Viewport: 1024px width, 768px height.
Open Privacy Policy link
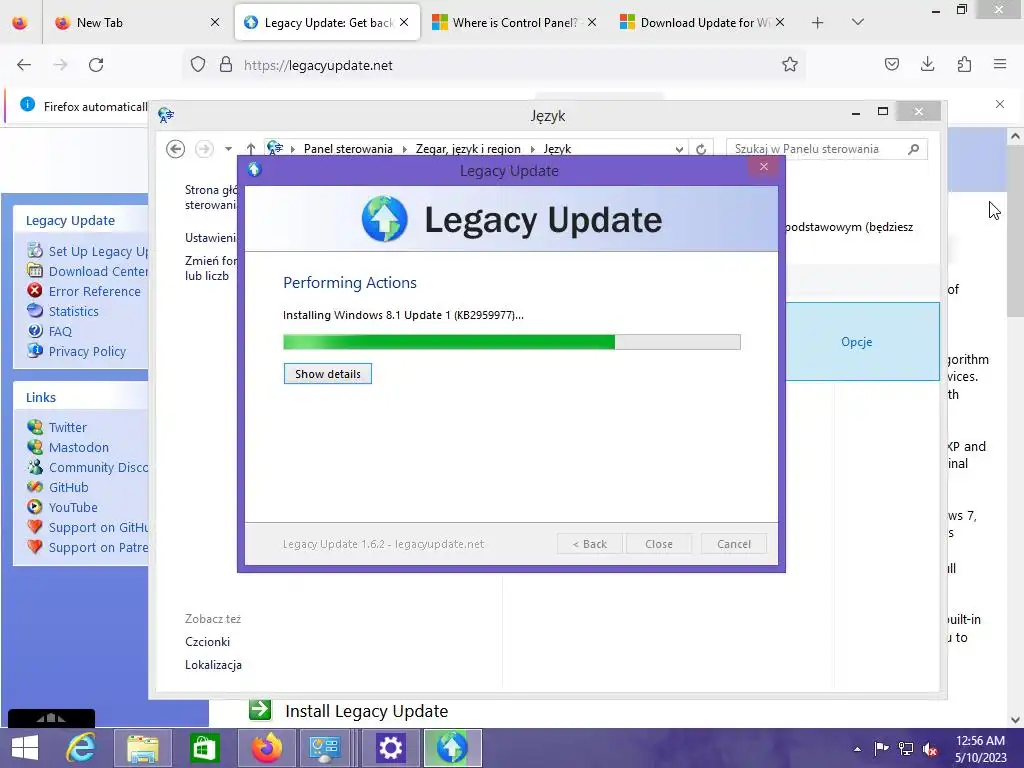(x=87, y=351)
